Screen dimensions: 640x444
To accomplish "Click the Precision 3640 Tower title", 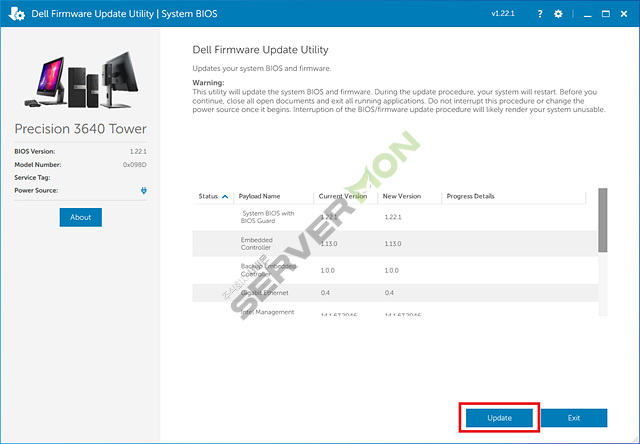I will 80,129.
